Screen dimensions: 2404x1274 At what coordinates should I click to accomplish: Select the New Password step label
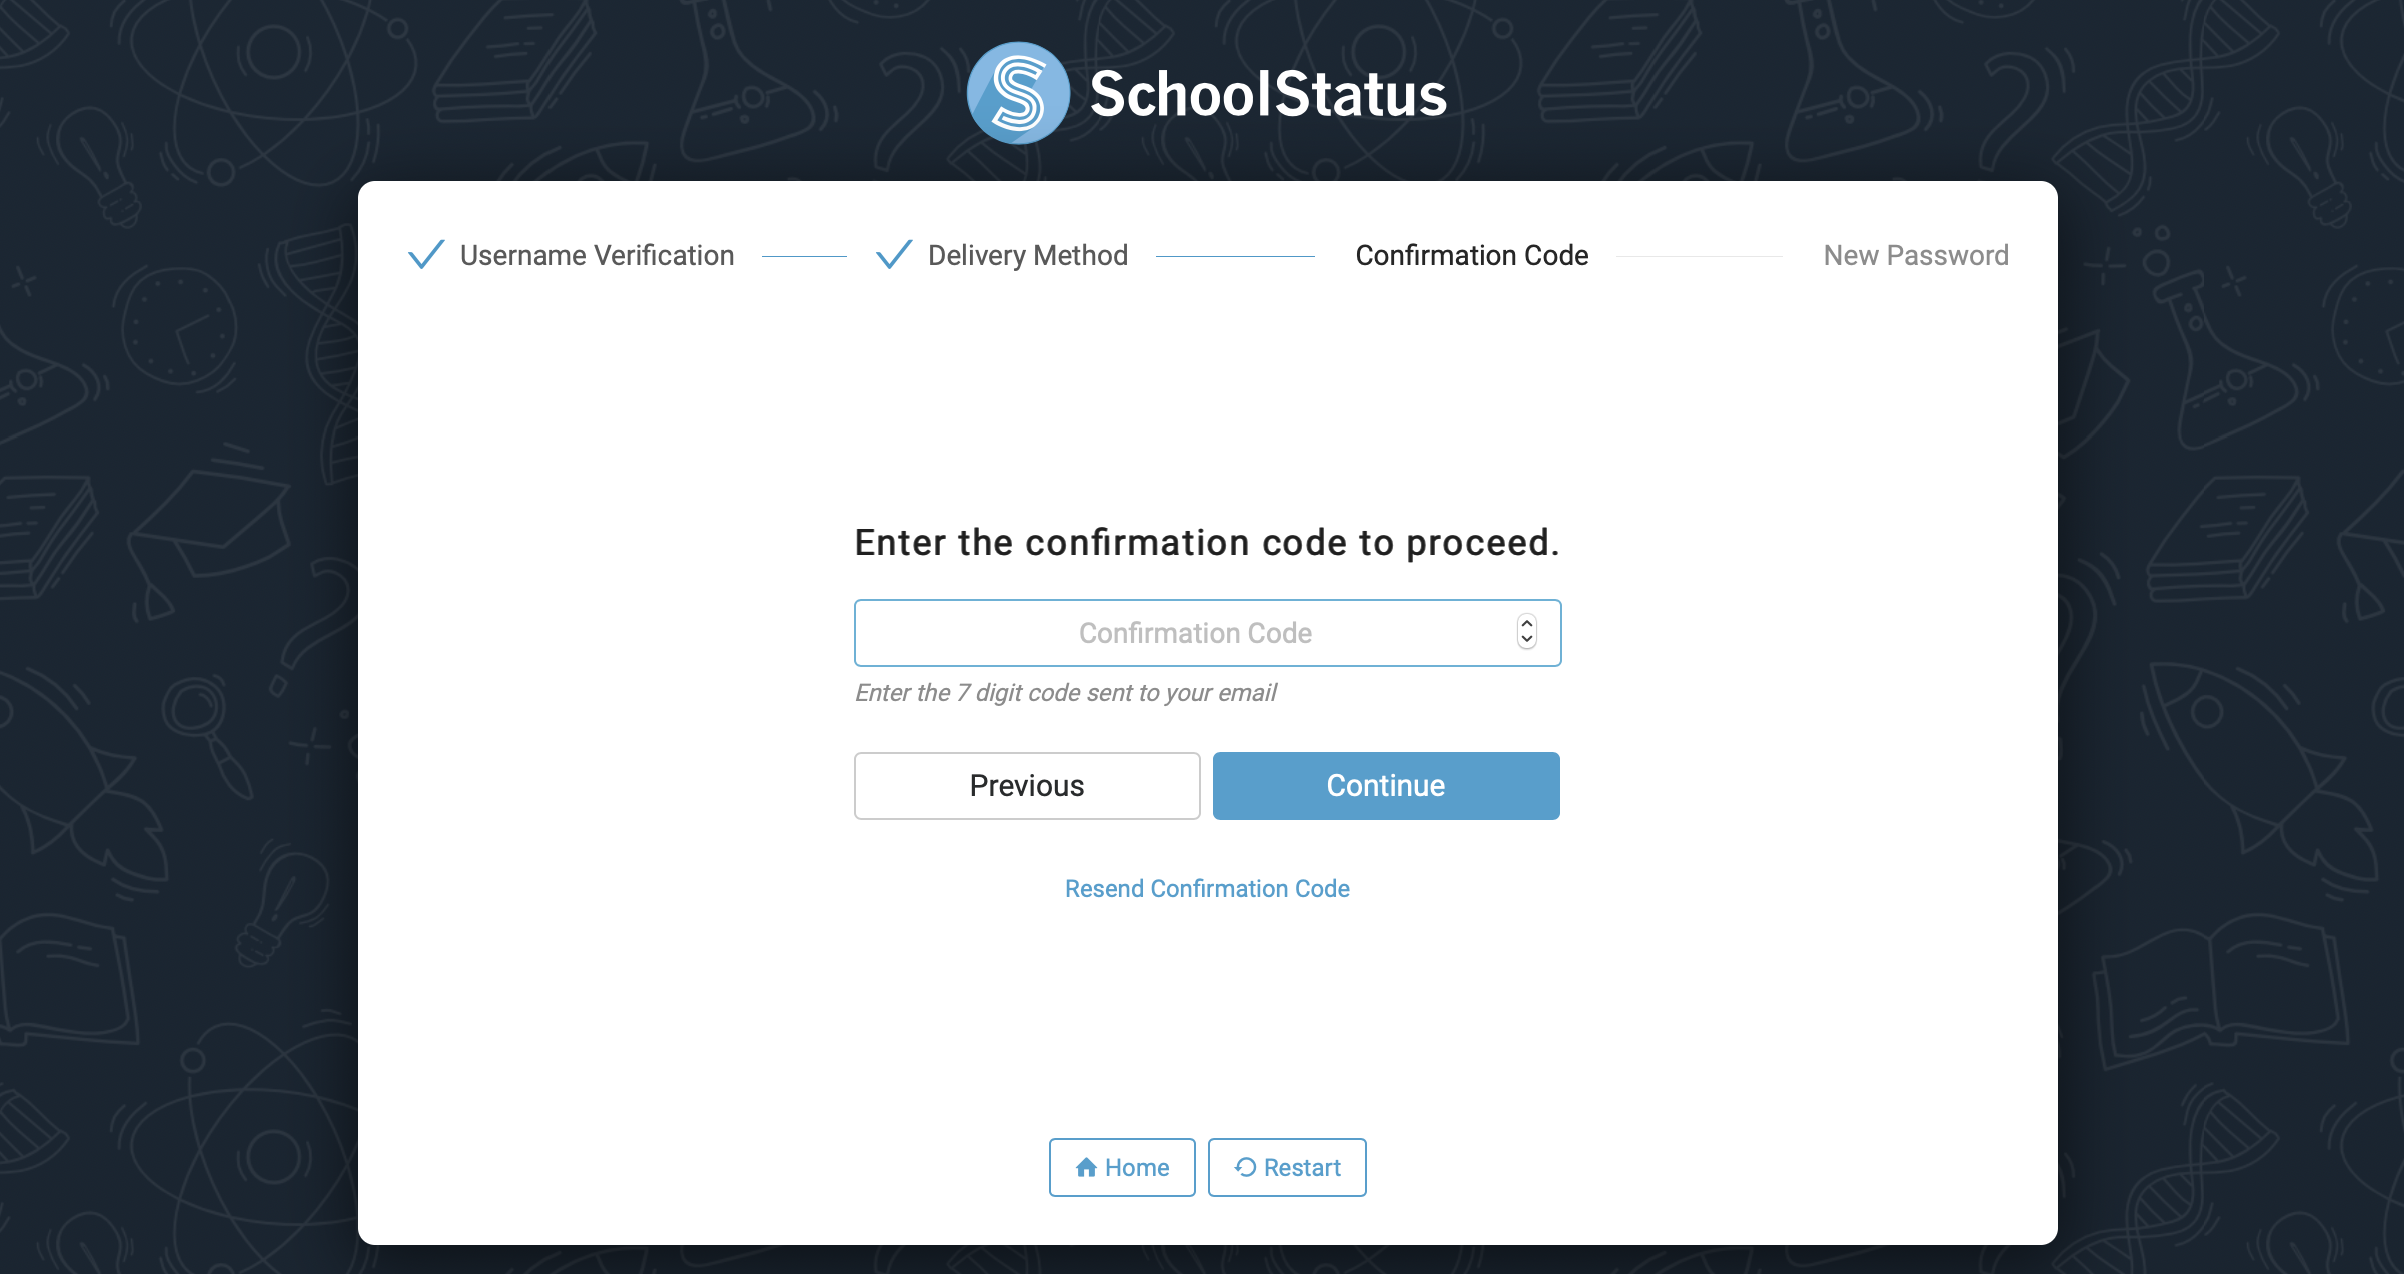(x=1916, y=256)
